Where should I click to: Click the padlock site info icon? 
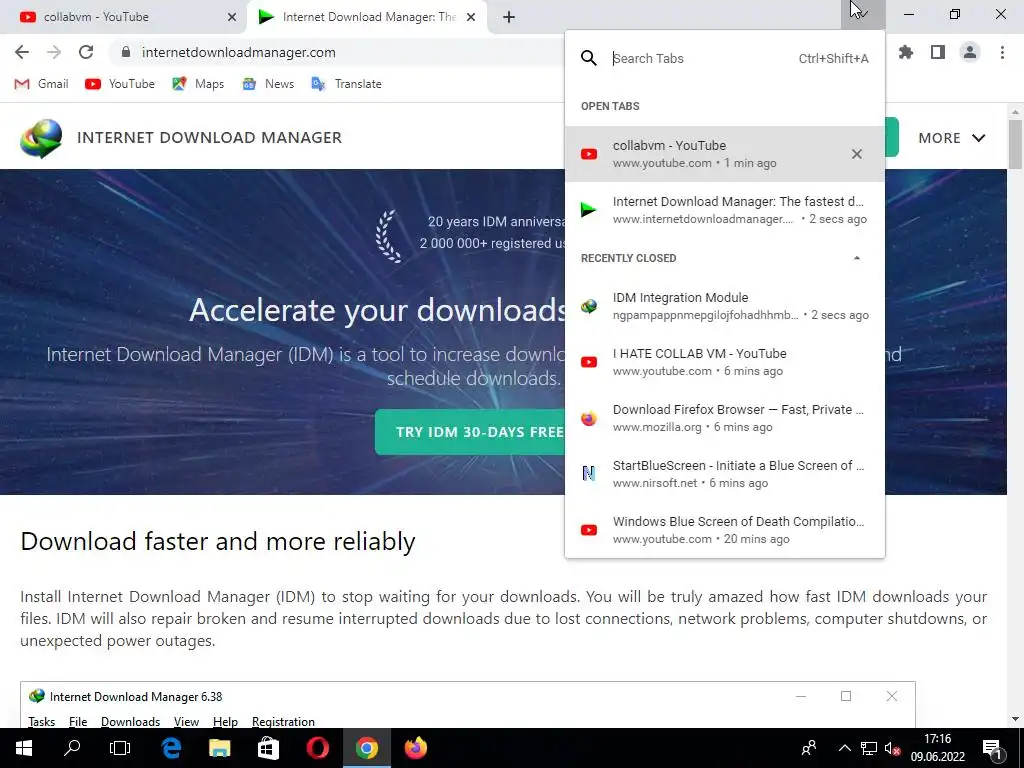point(126,52)
